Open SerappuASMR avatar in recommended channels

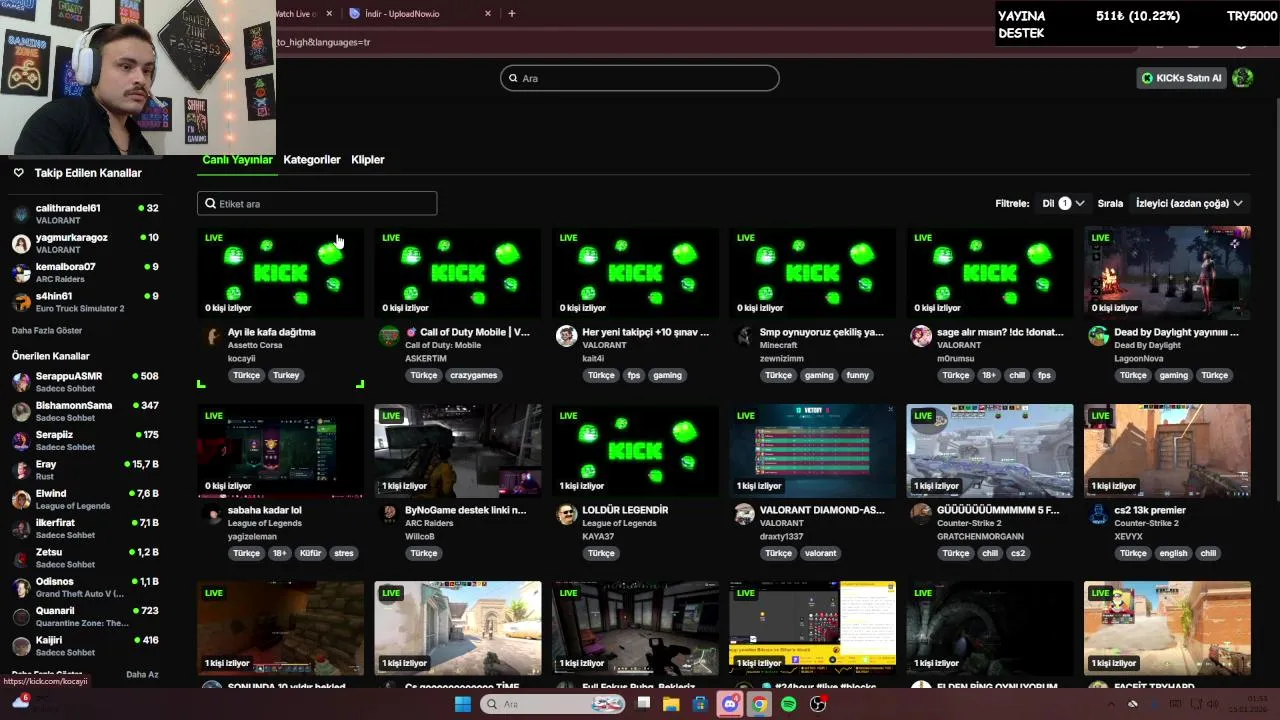(x=21, y=382)
